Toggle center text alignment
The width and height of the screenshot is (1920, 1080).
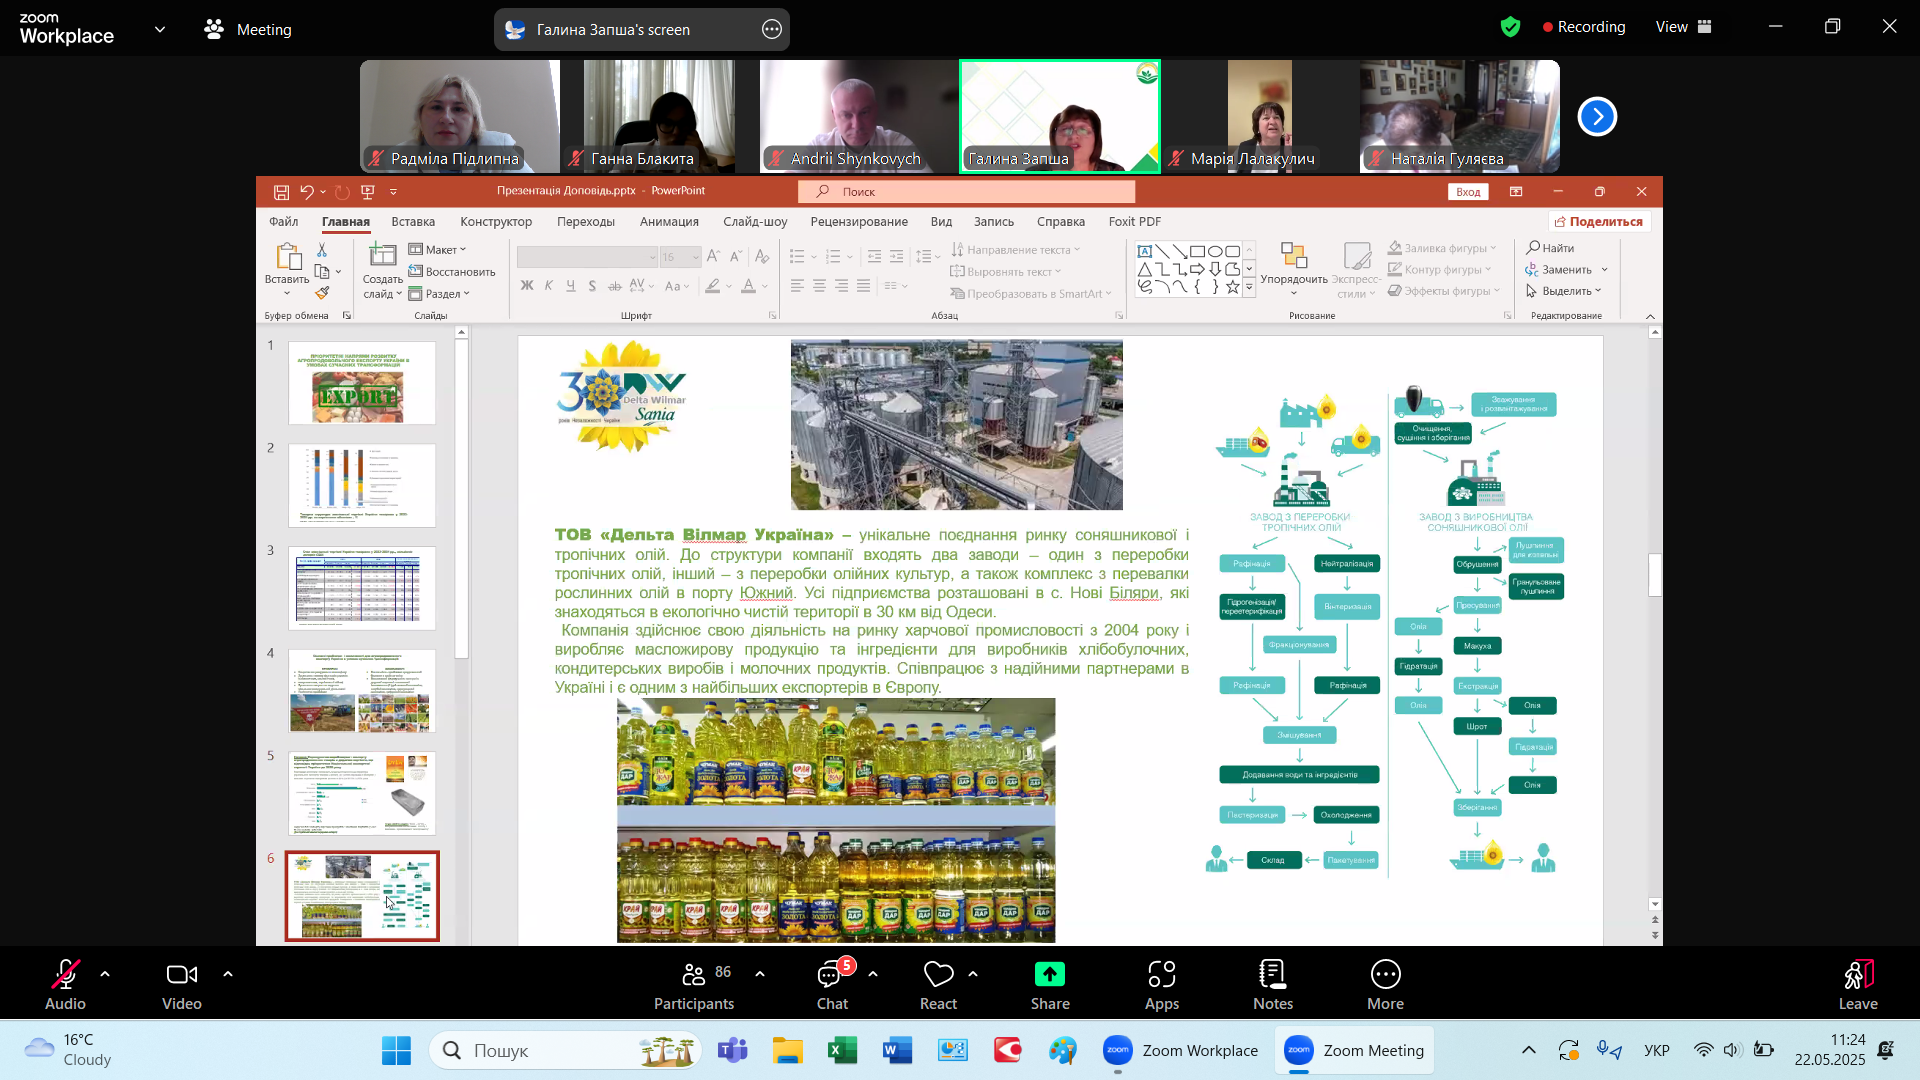click(819, 286)
